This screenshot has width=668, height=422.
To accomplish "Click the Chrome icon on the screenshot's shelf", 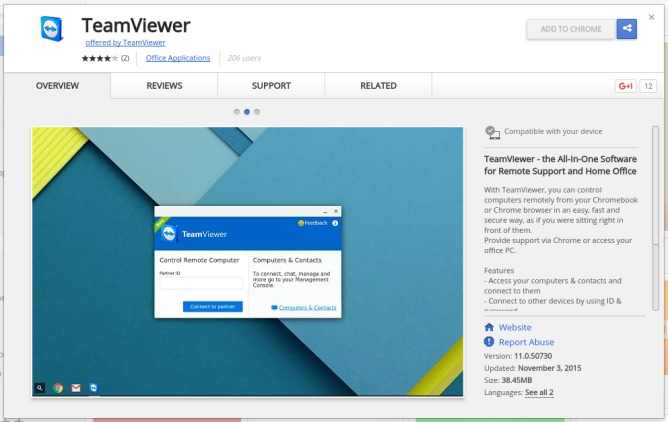I will coord(58,388).
